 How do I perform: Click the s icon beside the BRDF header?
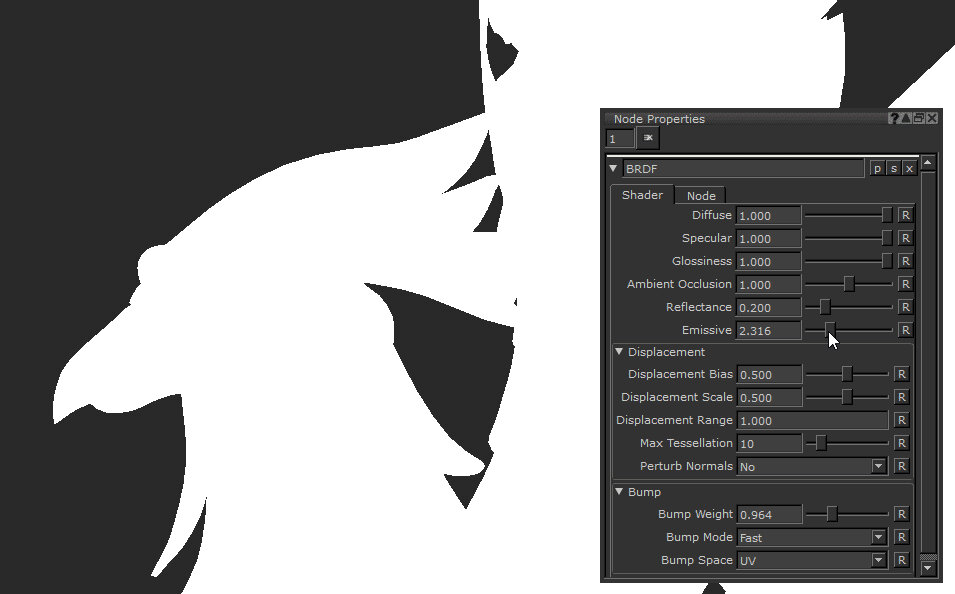click(892, 168)
